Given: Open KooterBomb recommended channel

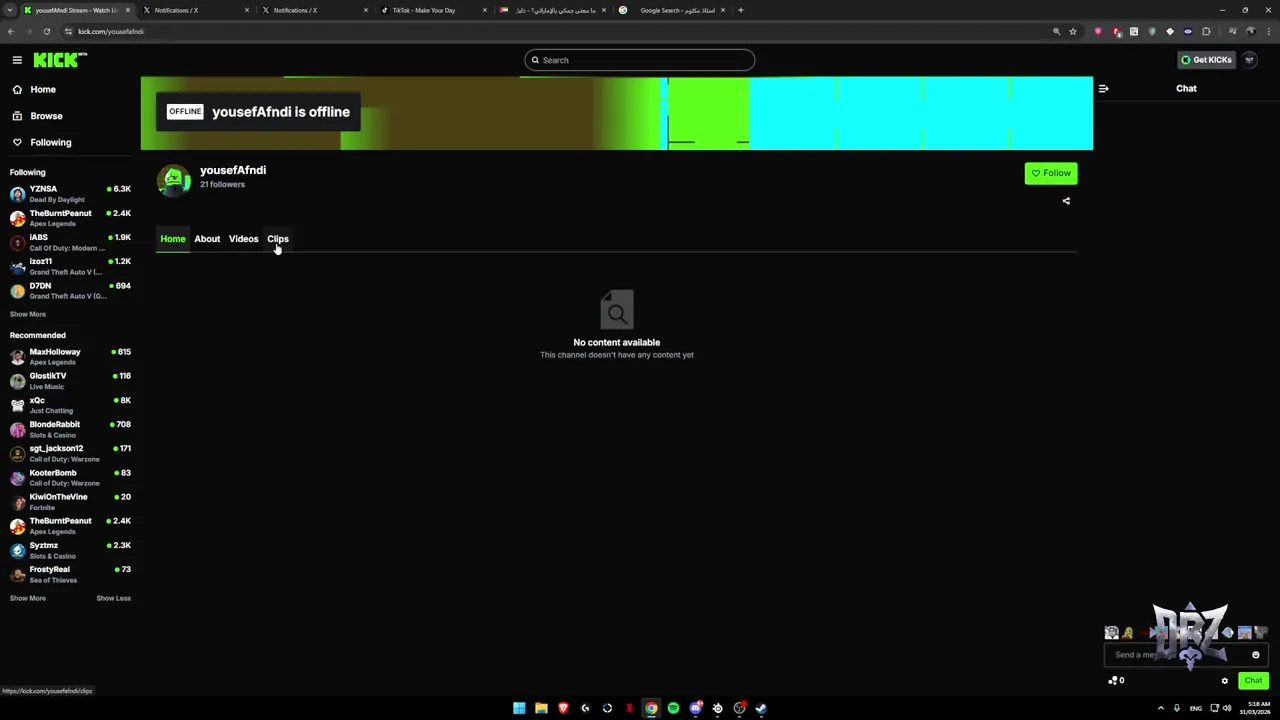Looking at the screenshot, I should [x=70, y=478].
